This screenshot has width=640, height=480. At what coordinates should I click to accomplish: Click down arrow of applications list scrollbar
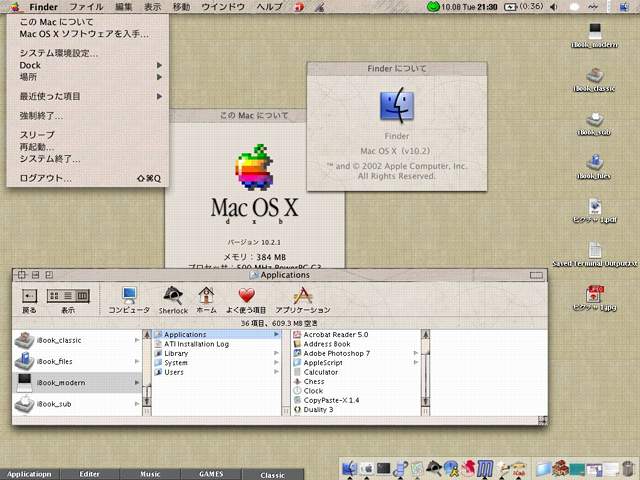(x=425, y=401)
